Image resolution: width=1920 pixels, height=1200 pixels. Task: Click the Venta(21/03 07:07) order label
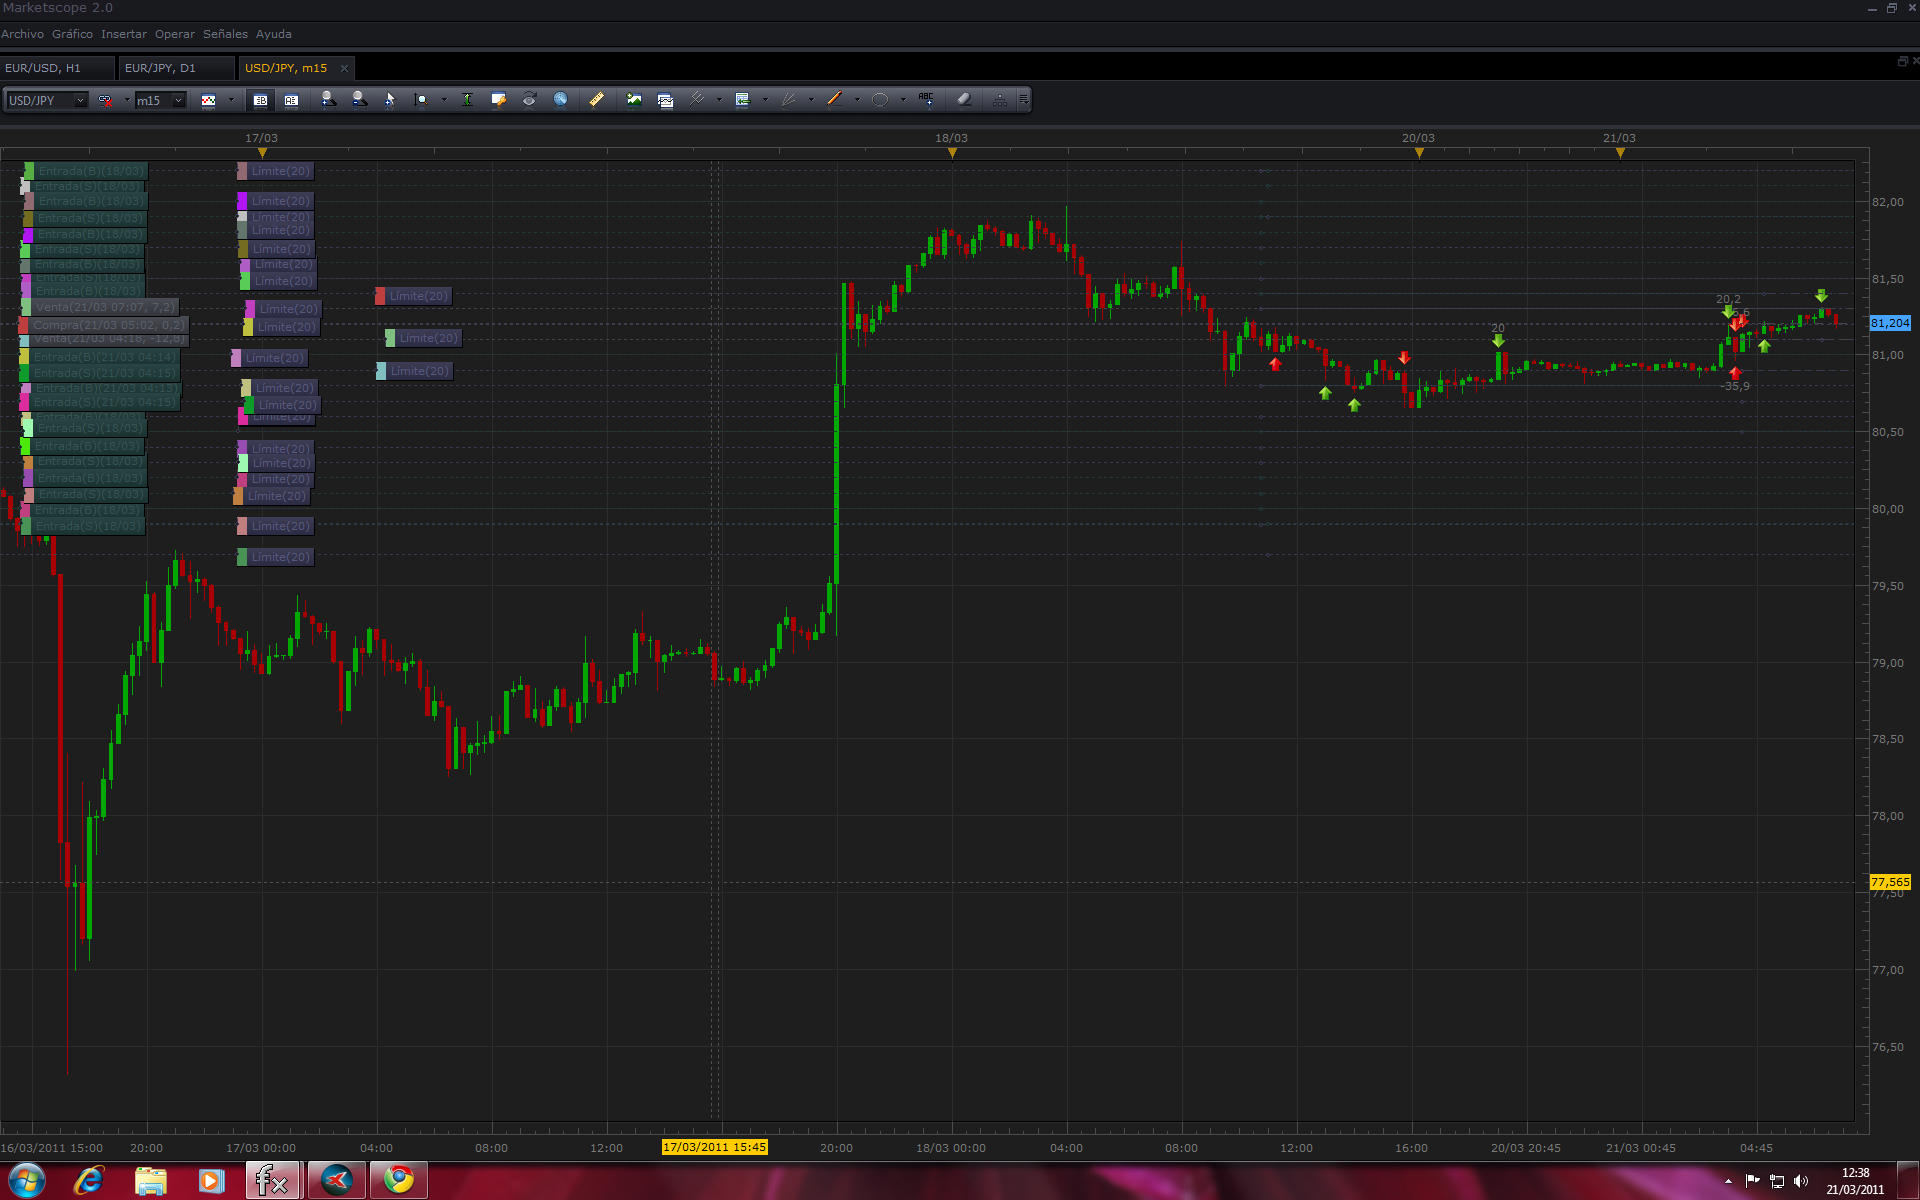coord(104,307)
